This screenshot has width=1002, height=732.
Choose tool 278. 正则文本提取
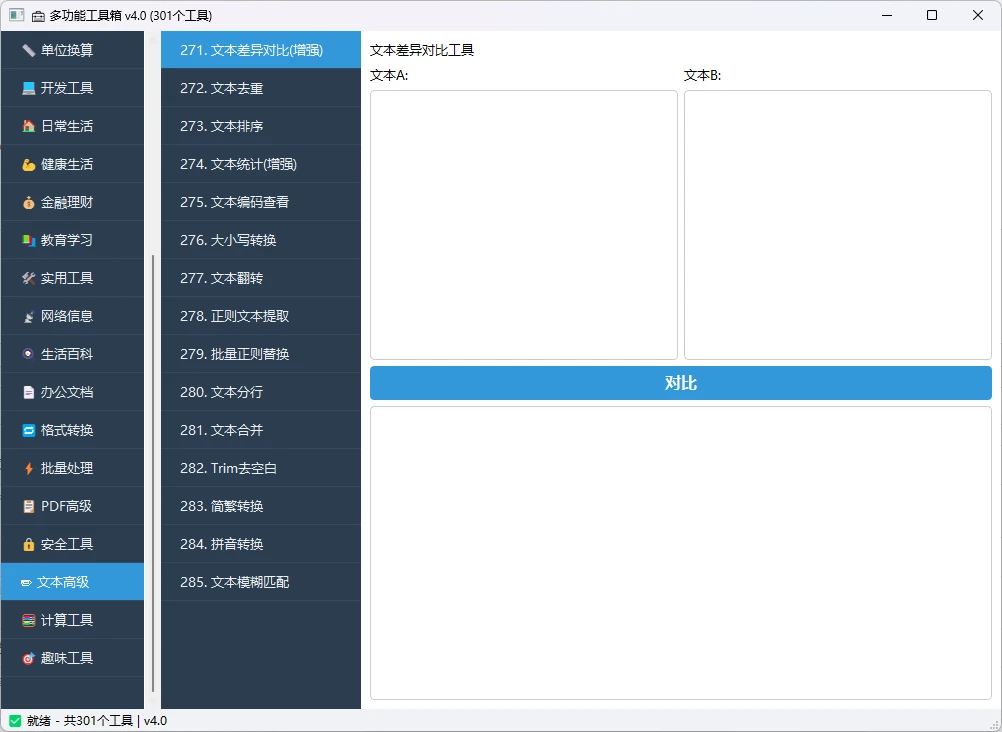tap(261, 316)
